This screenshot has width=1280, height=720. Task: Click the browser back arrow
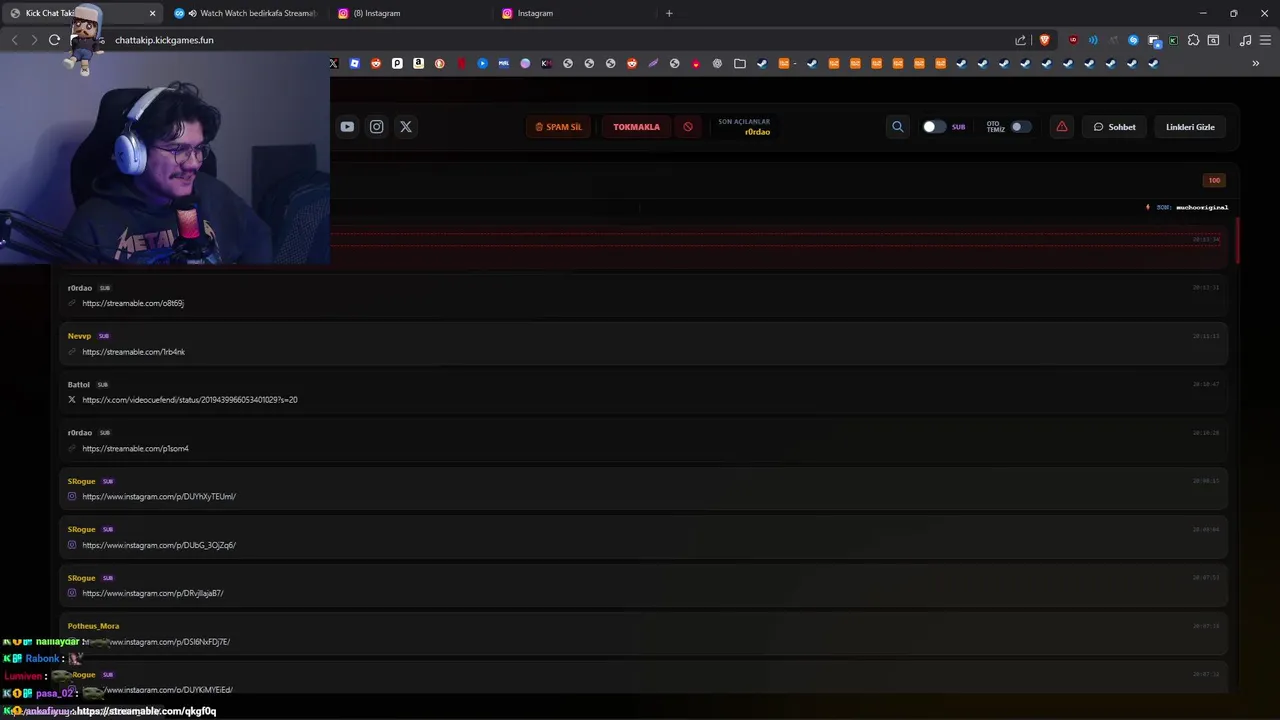pos(14,40)
